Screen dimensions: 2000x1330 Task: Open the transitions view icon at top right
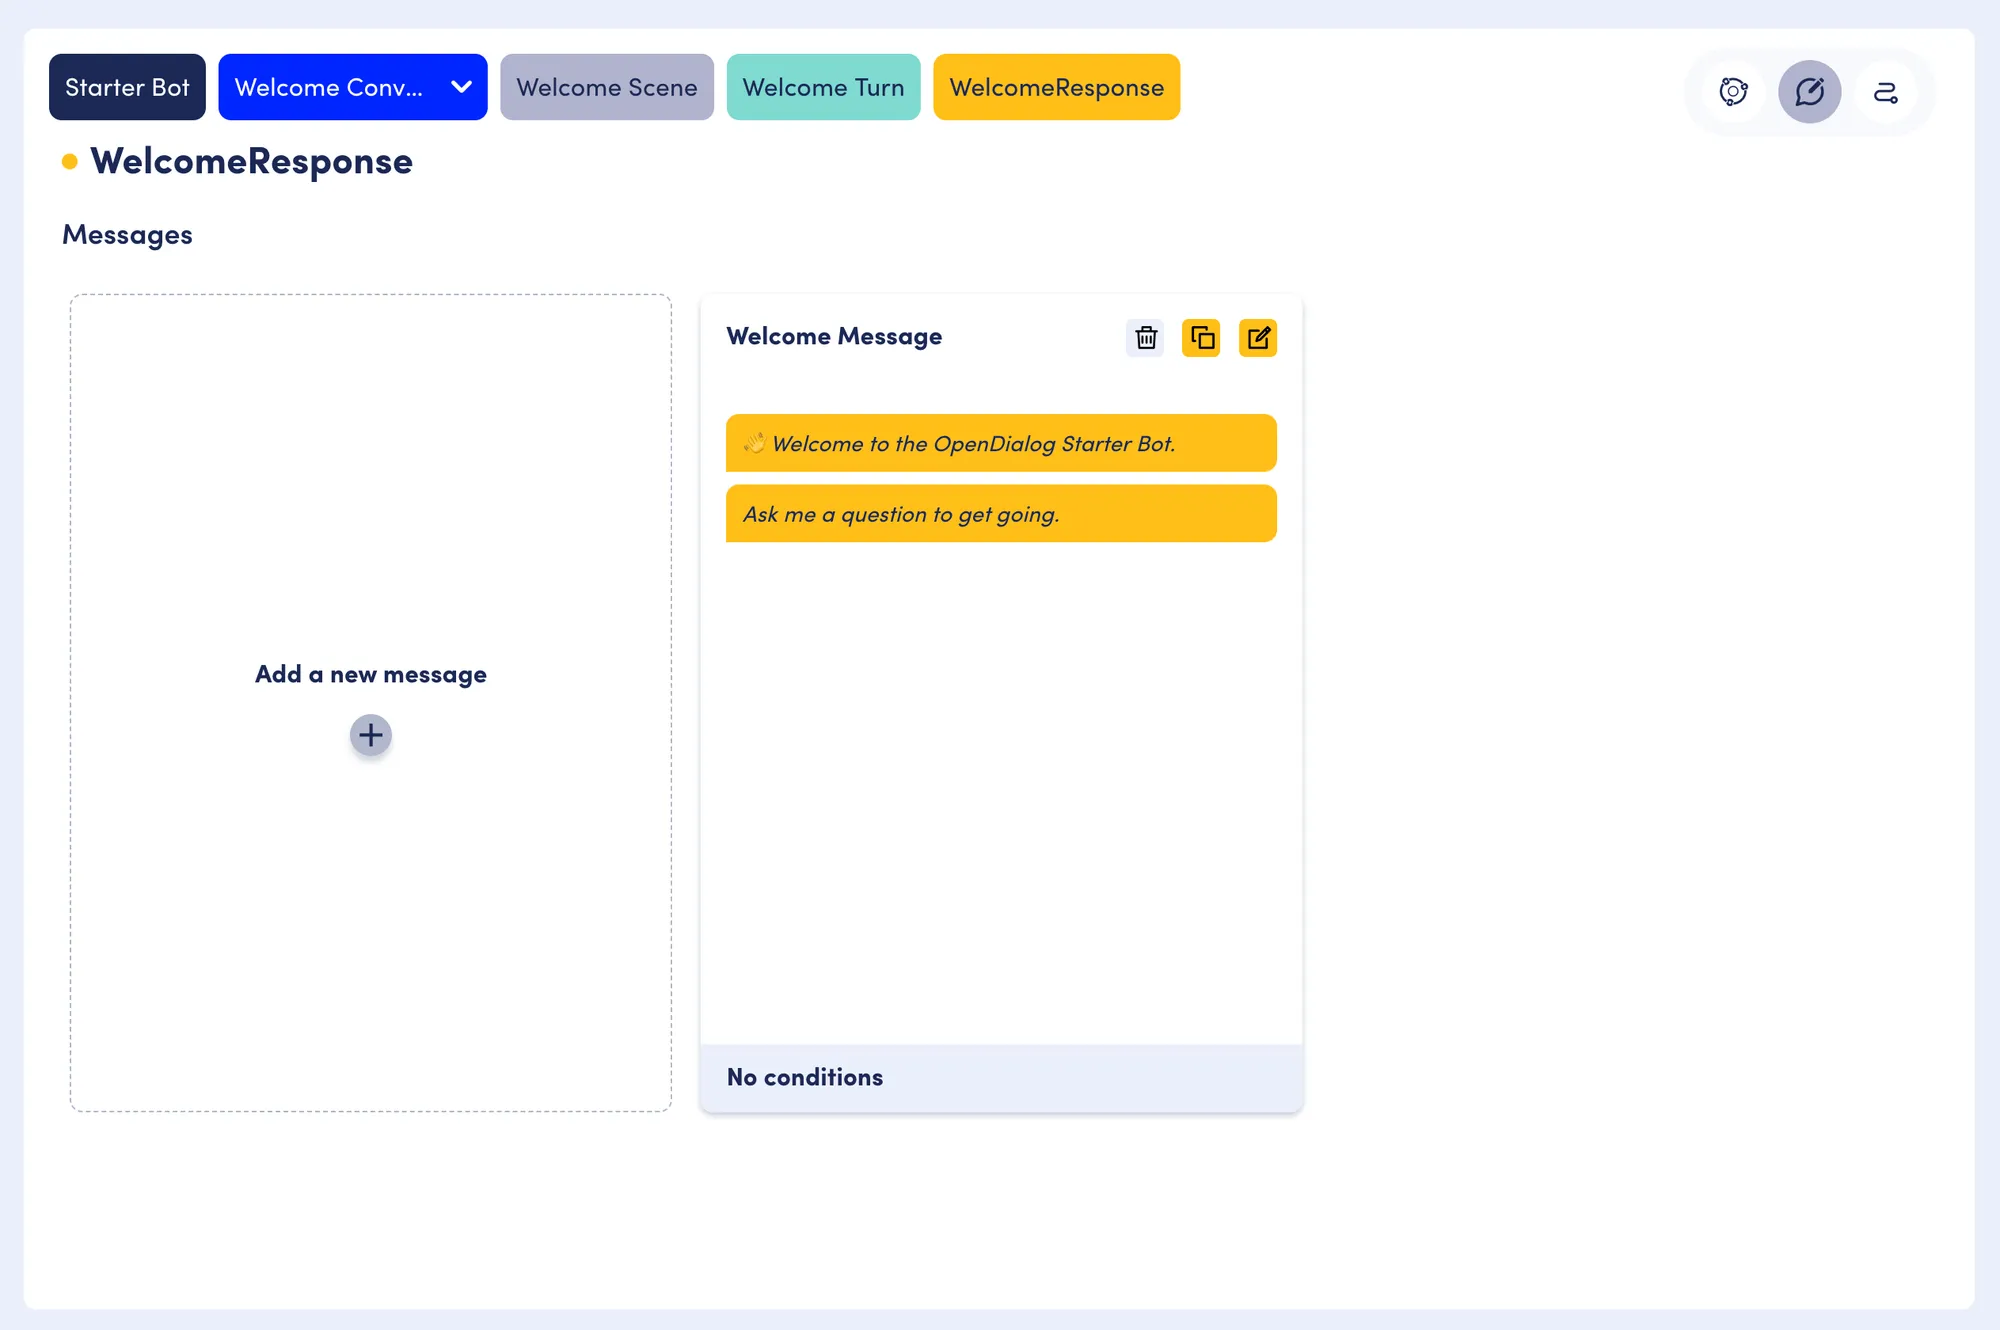[1885, 92]
